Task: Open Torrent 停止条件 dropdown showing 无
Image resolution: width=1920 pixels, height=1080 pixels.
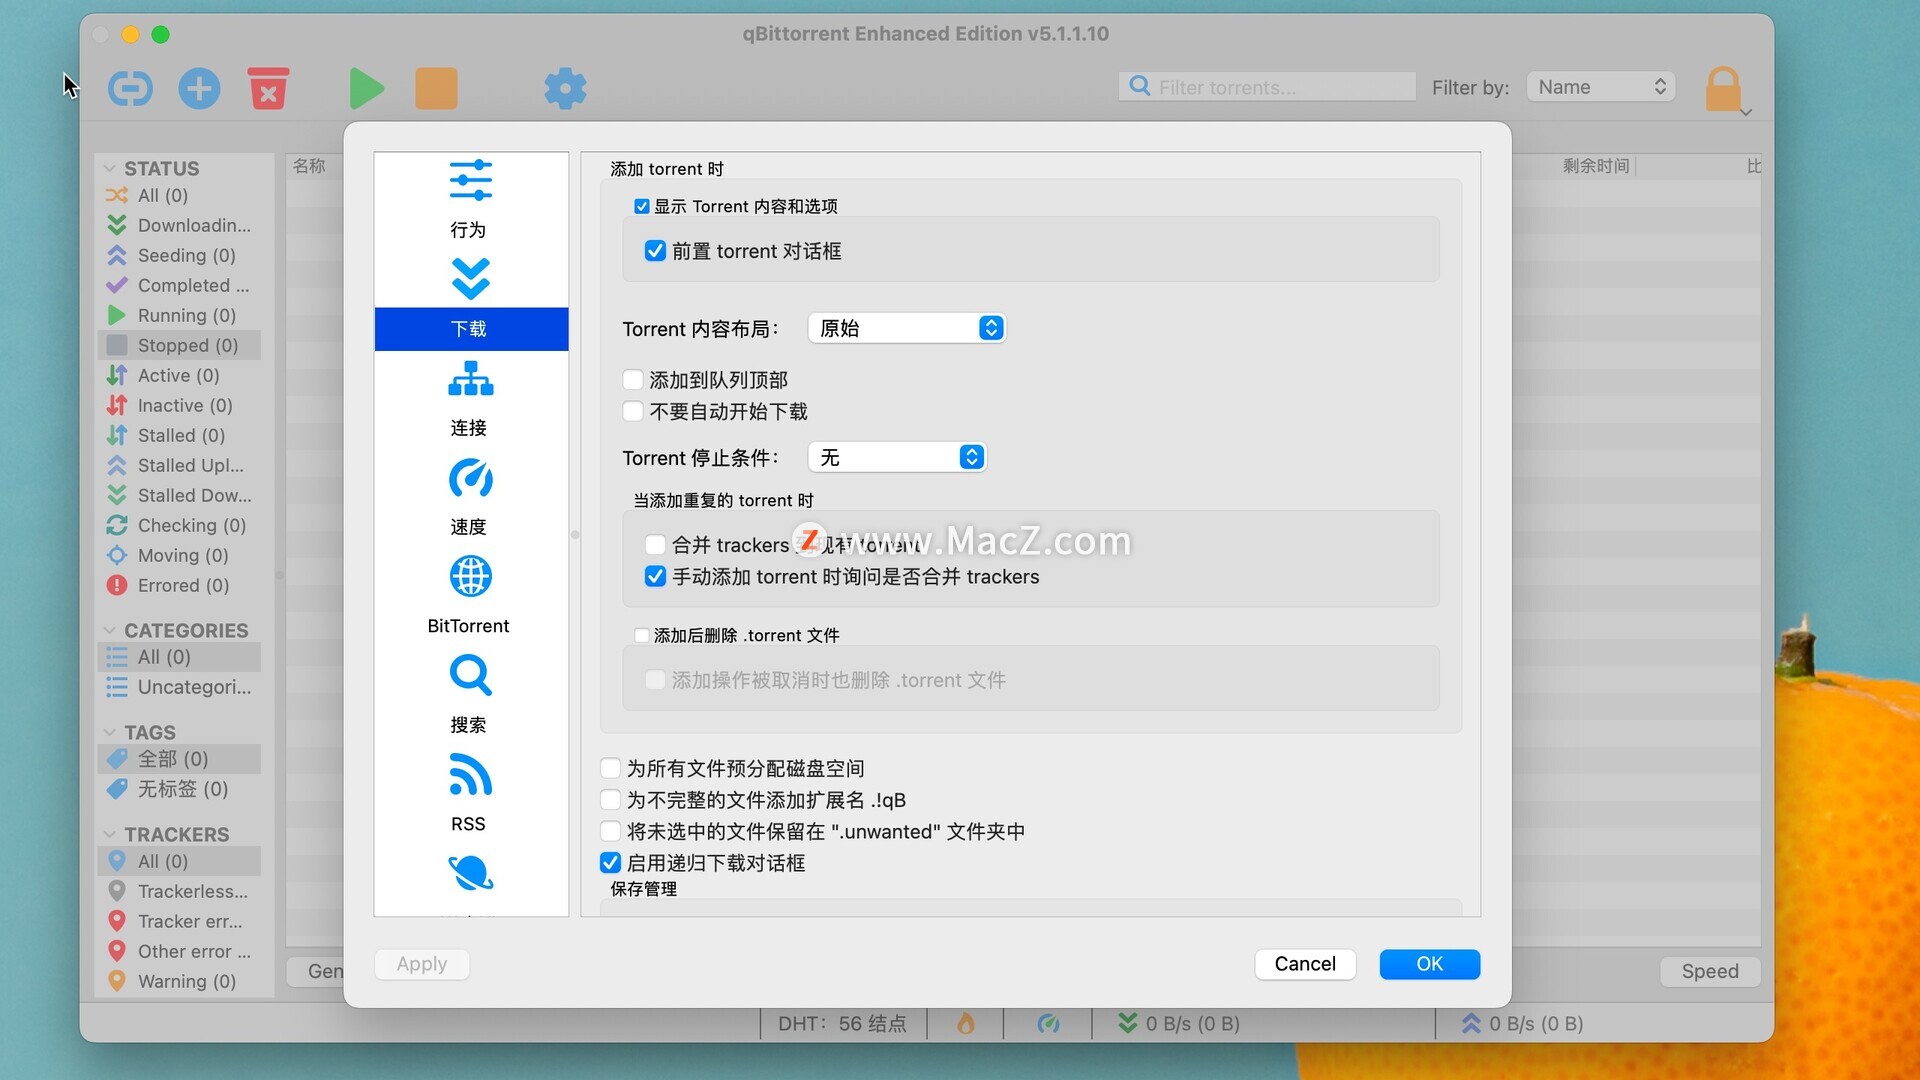Action: tap(897, 457)
